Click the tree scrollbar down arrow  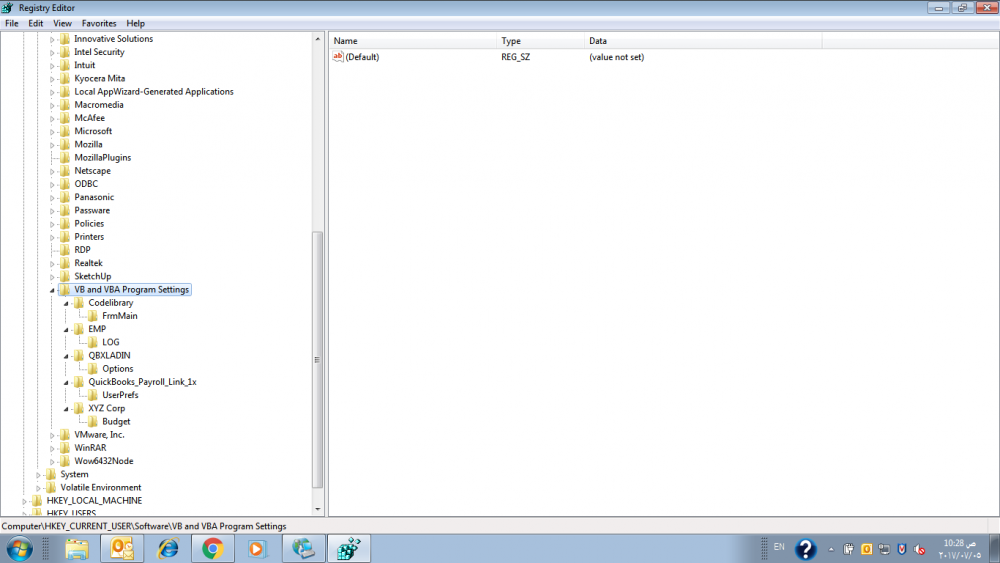coord(318,509)
